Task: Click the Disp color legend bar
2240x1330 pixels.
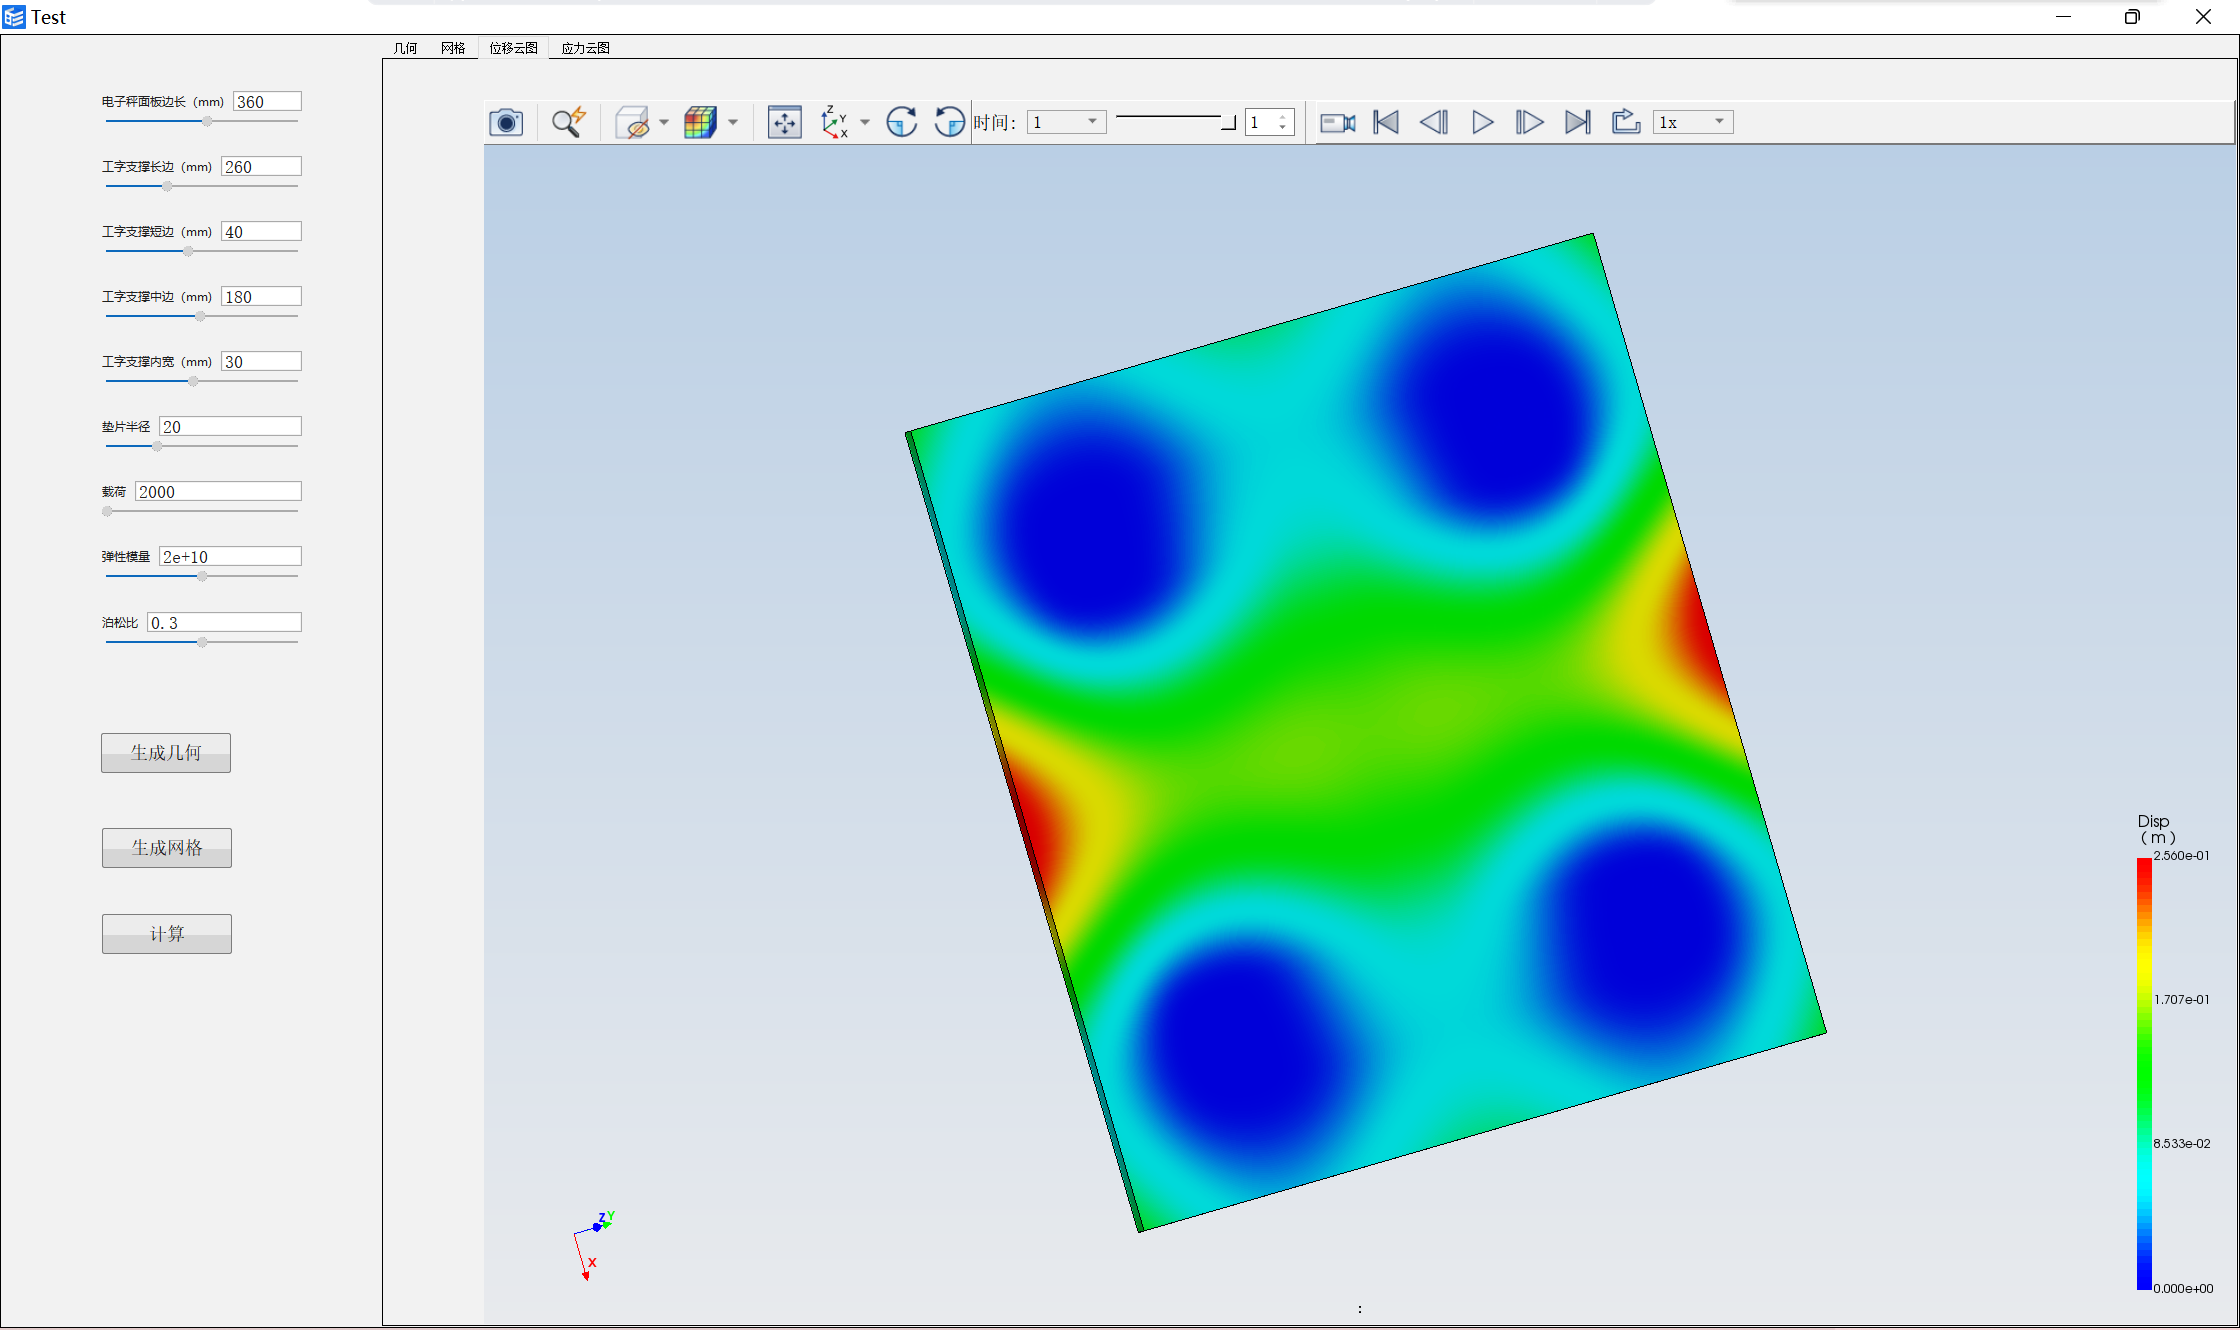Action: click(2144, 1073)
